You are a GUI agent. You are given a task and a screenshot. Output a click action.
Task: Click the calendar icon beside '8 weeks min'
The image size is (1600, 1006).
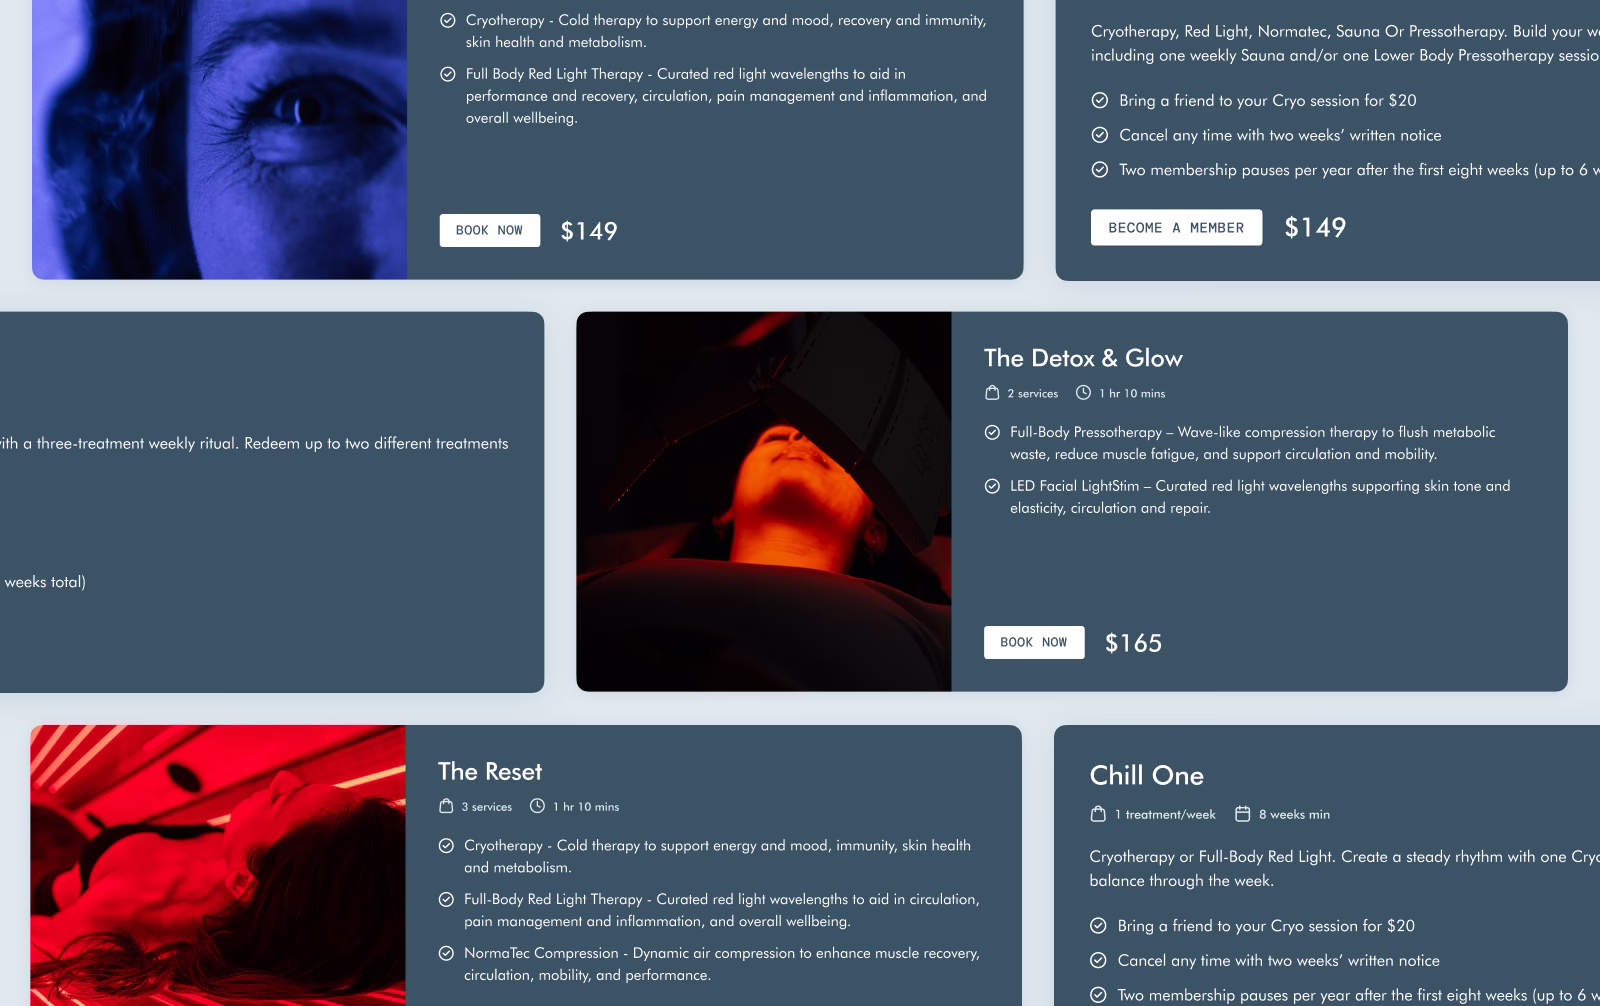pos(1242,814)
